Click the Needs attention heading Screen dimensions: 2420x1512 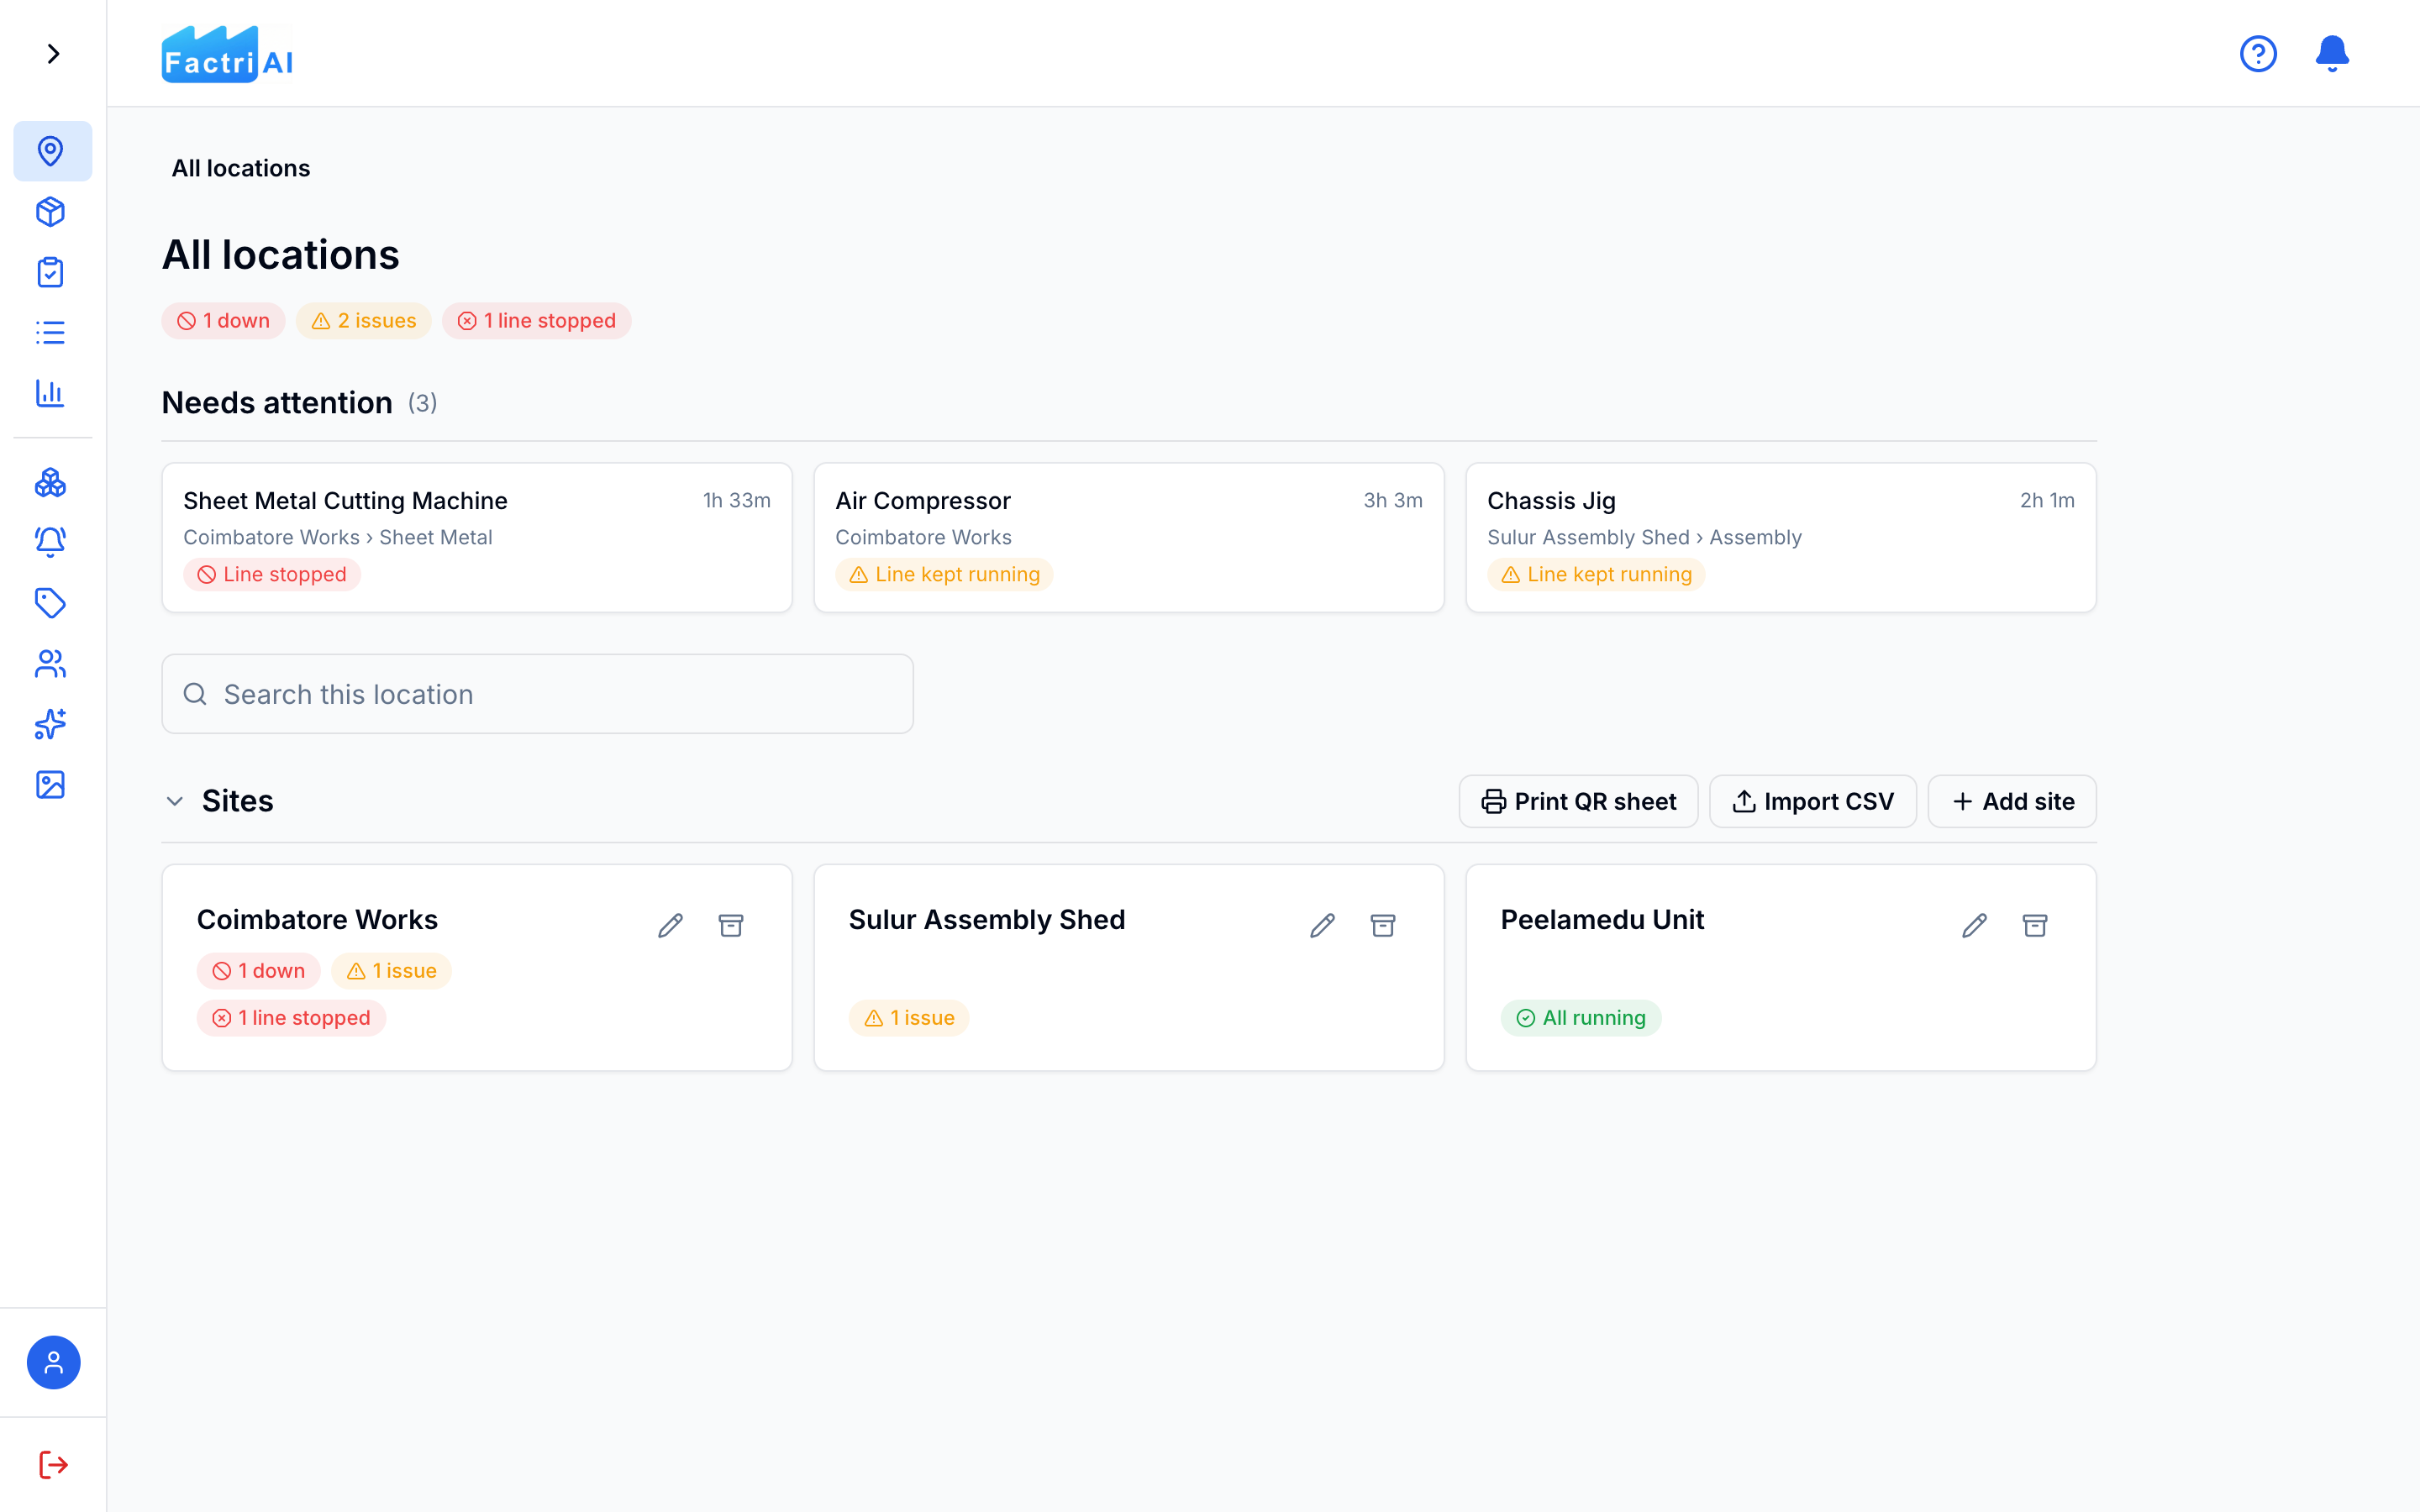coord(277,403)
